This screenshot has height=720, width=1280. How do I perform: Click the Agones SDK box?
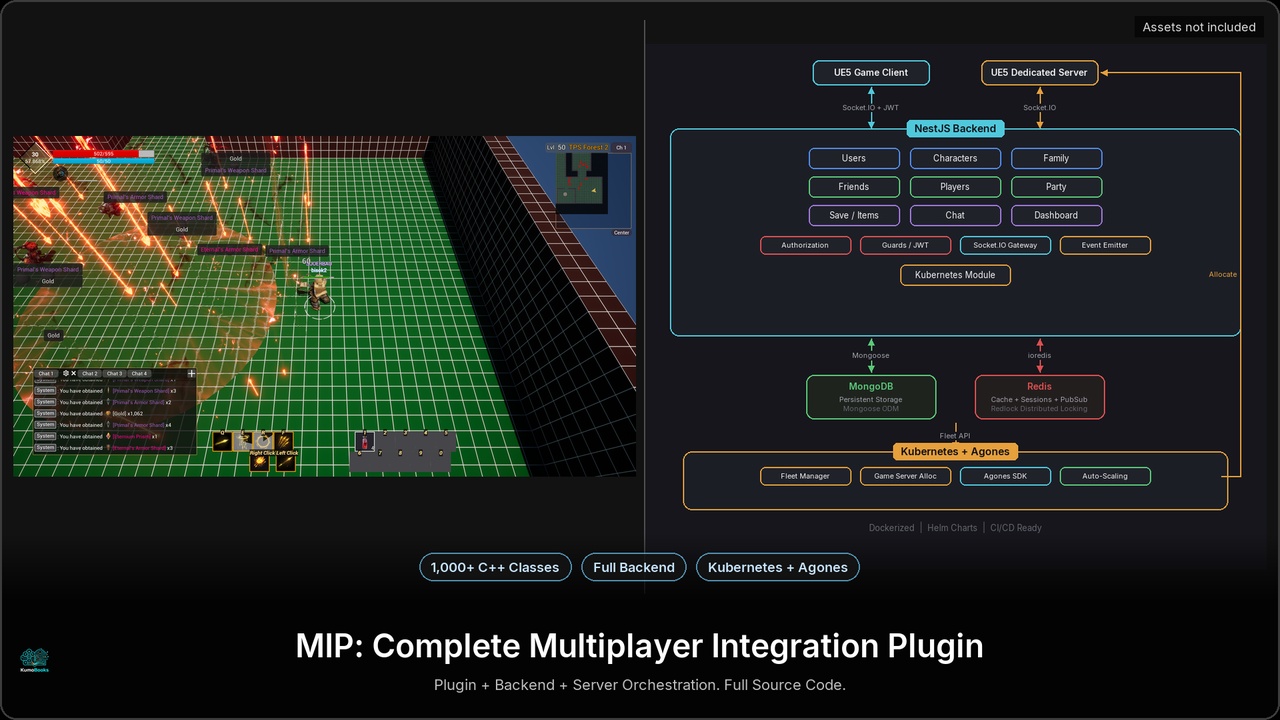1005,476
